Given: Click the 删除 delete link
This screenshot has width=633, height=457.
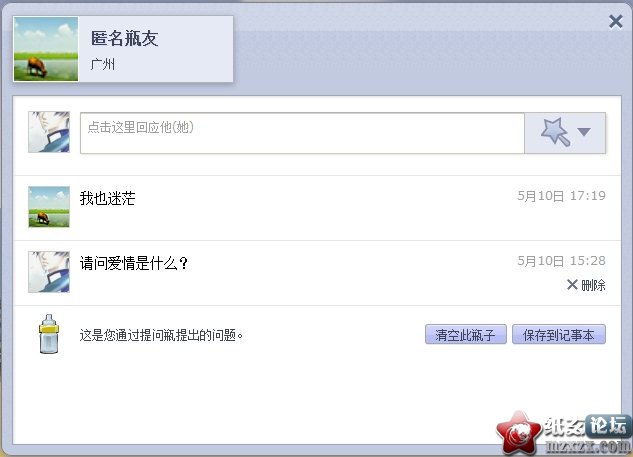Looking at the screenshot, I should pos(593,285).
